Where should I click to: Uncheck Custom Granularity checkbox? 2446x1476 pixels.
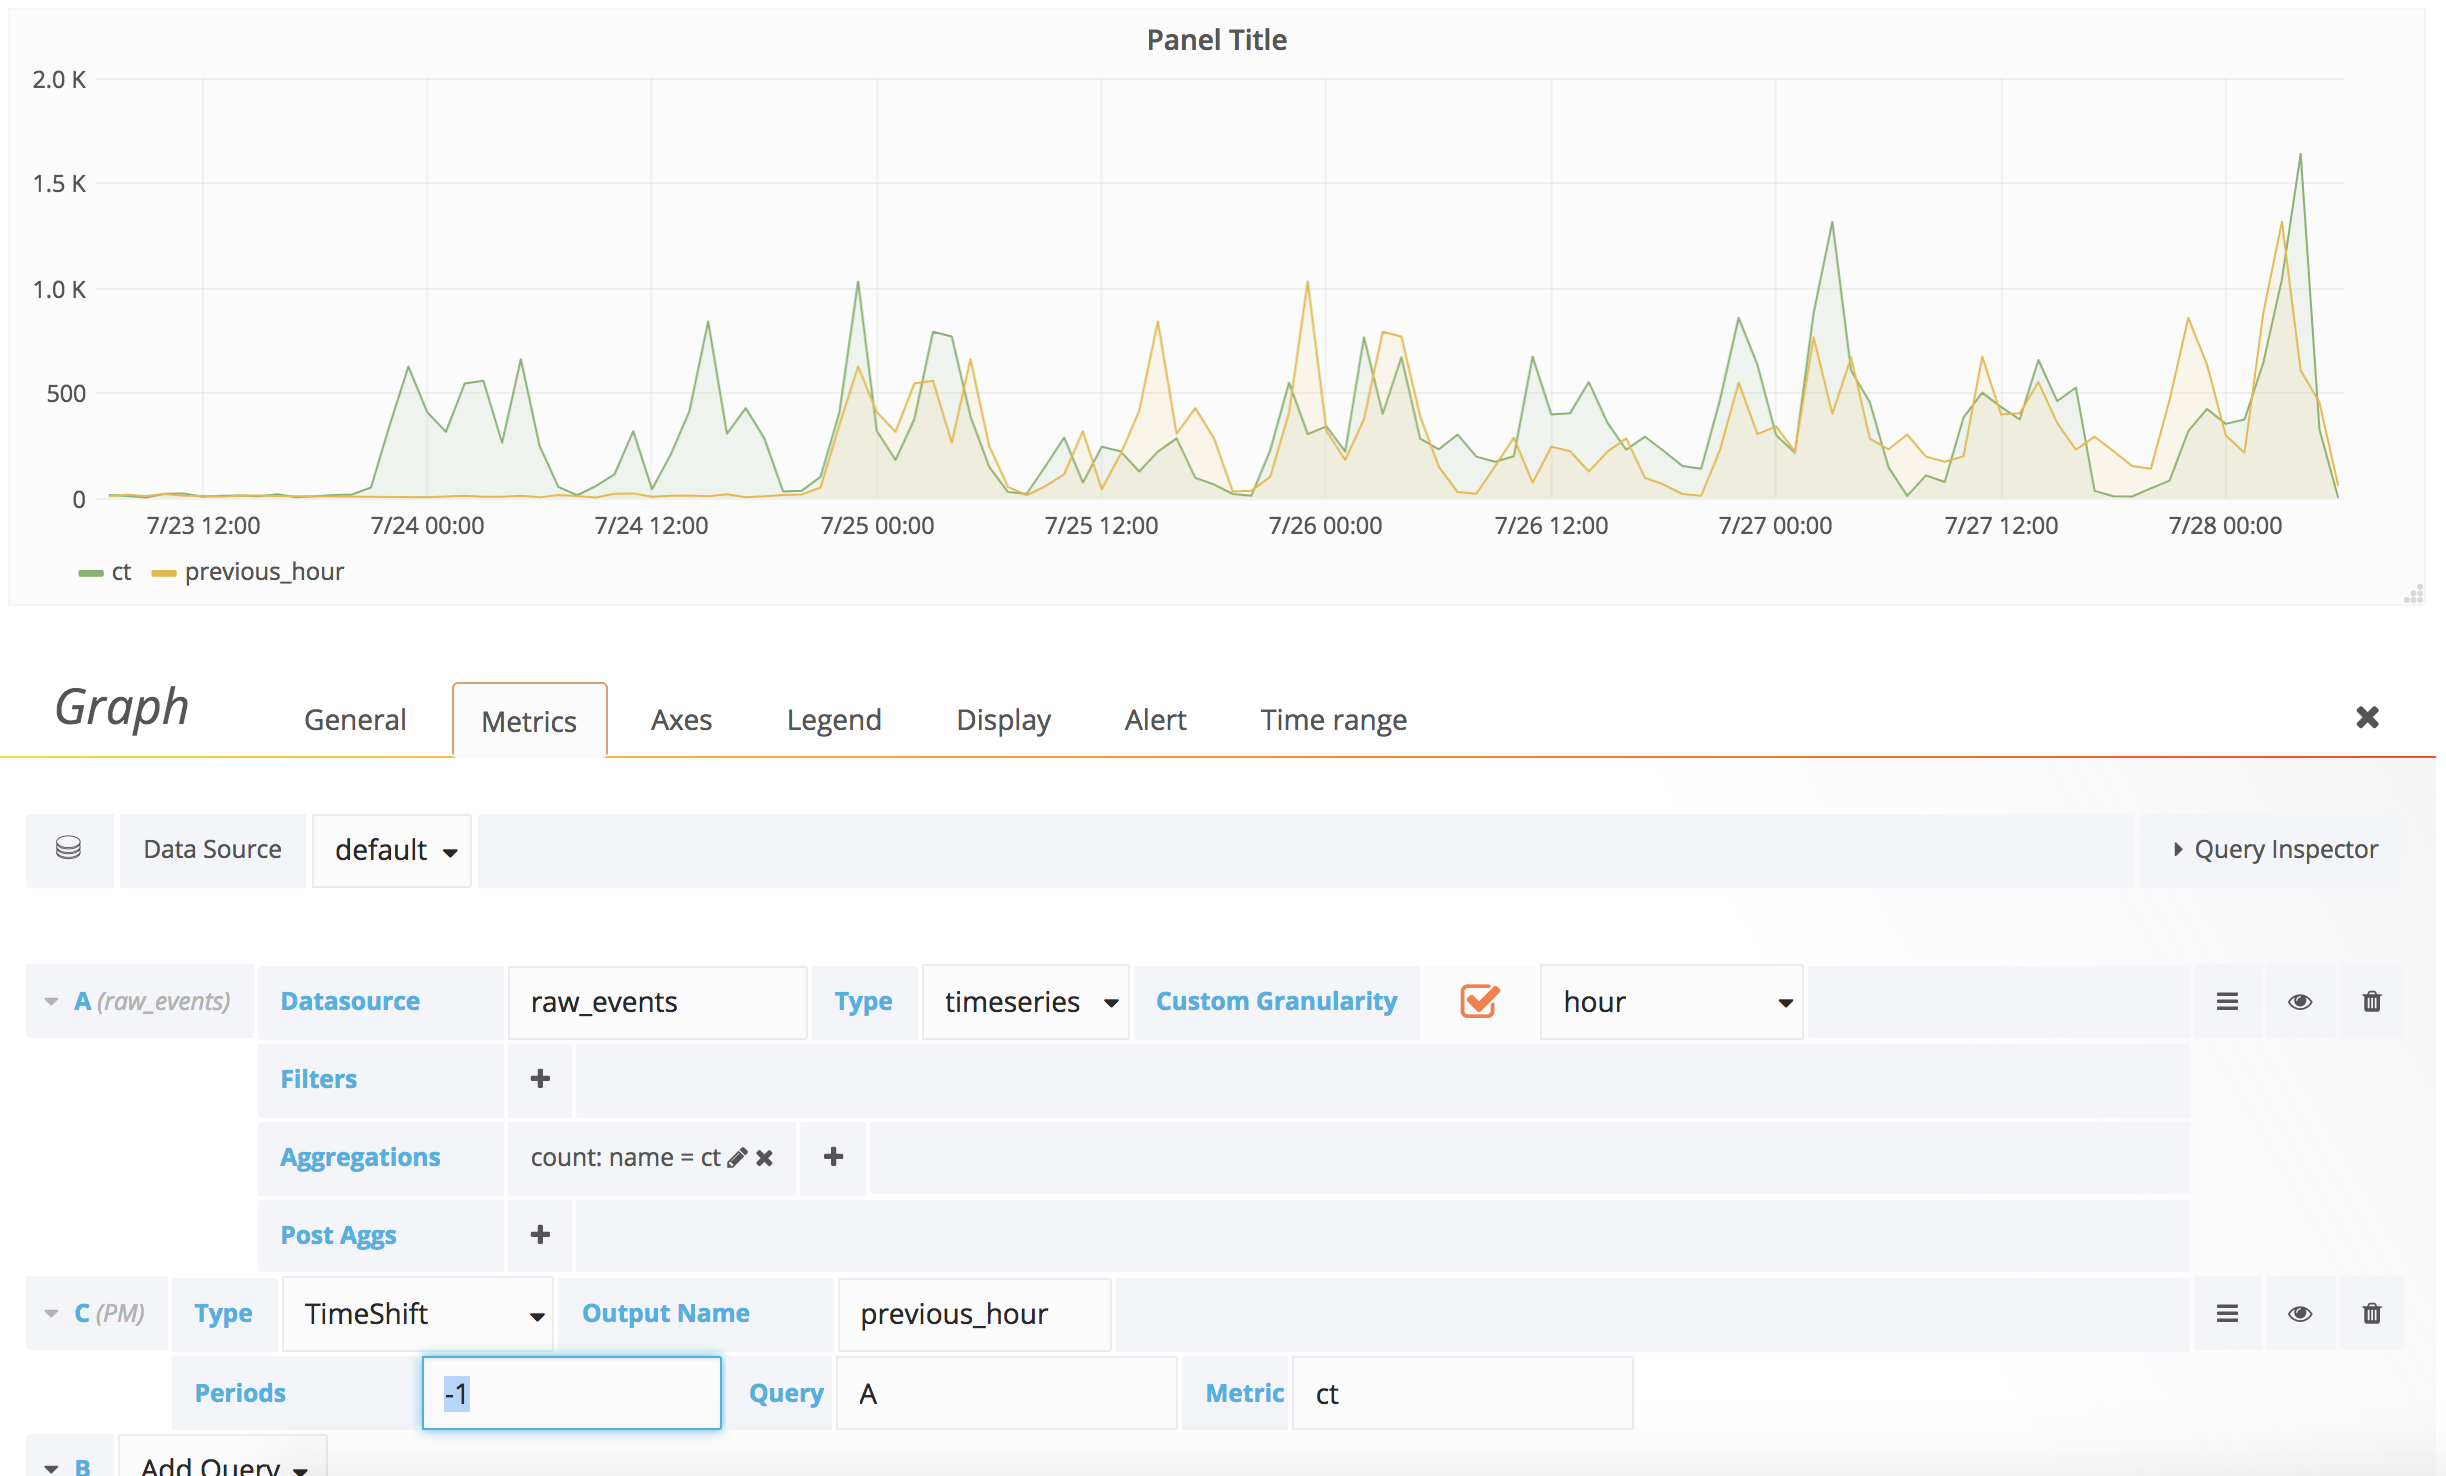(1479, 1001)
